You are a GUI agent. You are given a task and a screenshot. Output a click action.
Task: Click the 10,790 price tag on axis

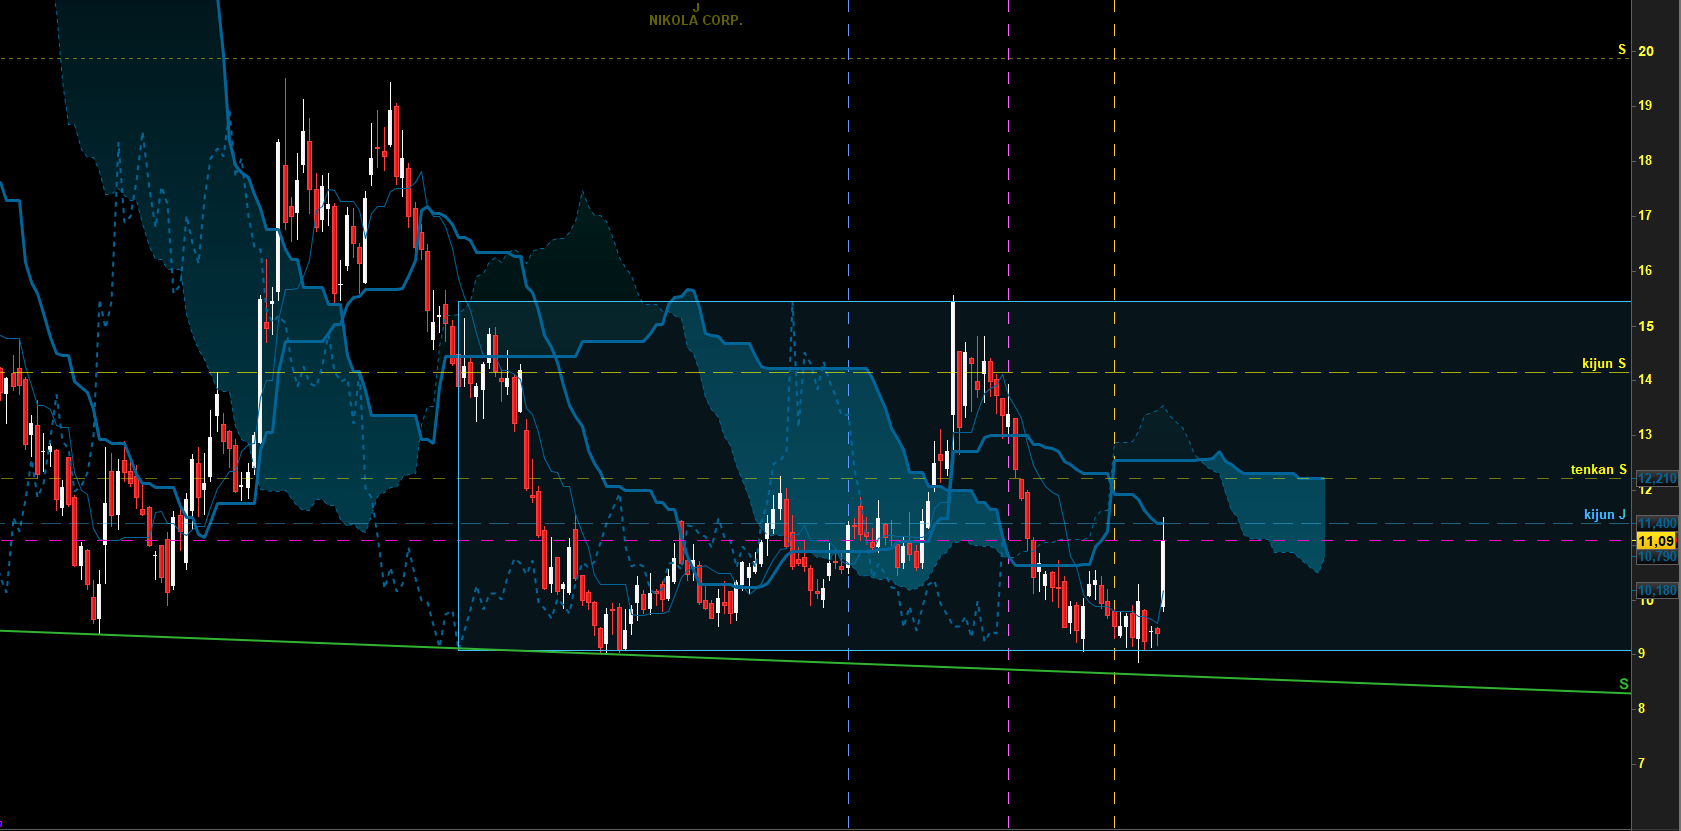click(1656, 556)
